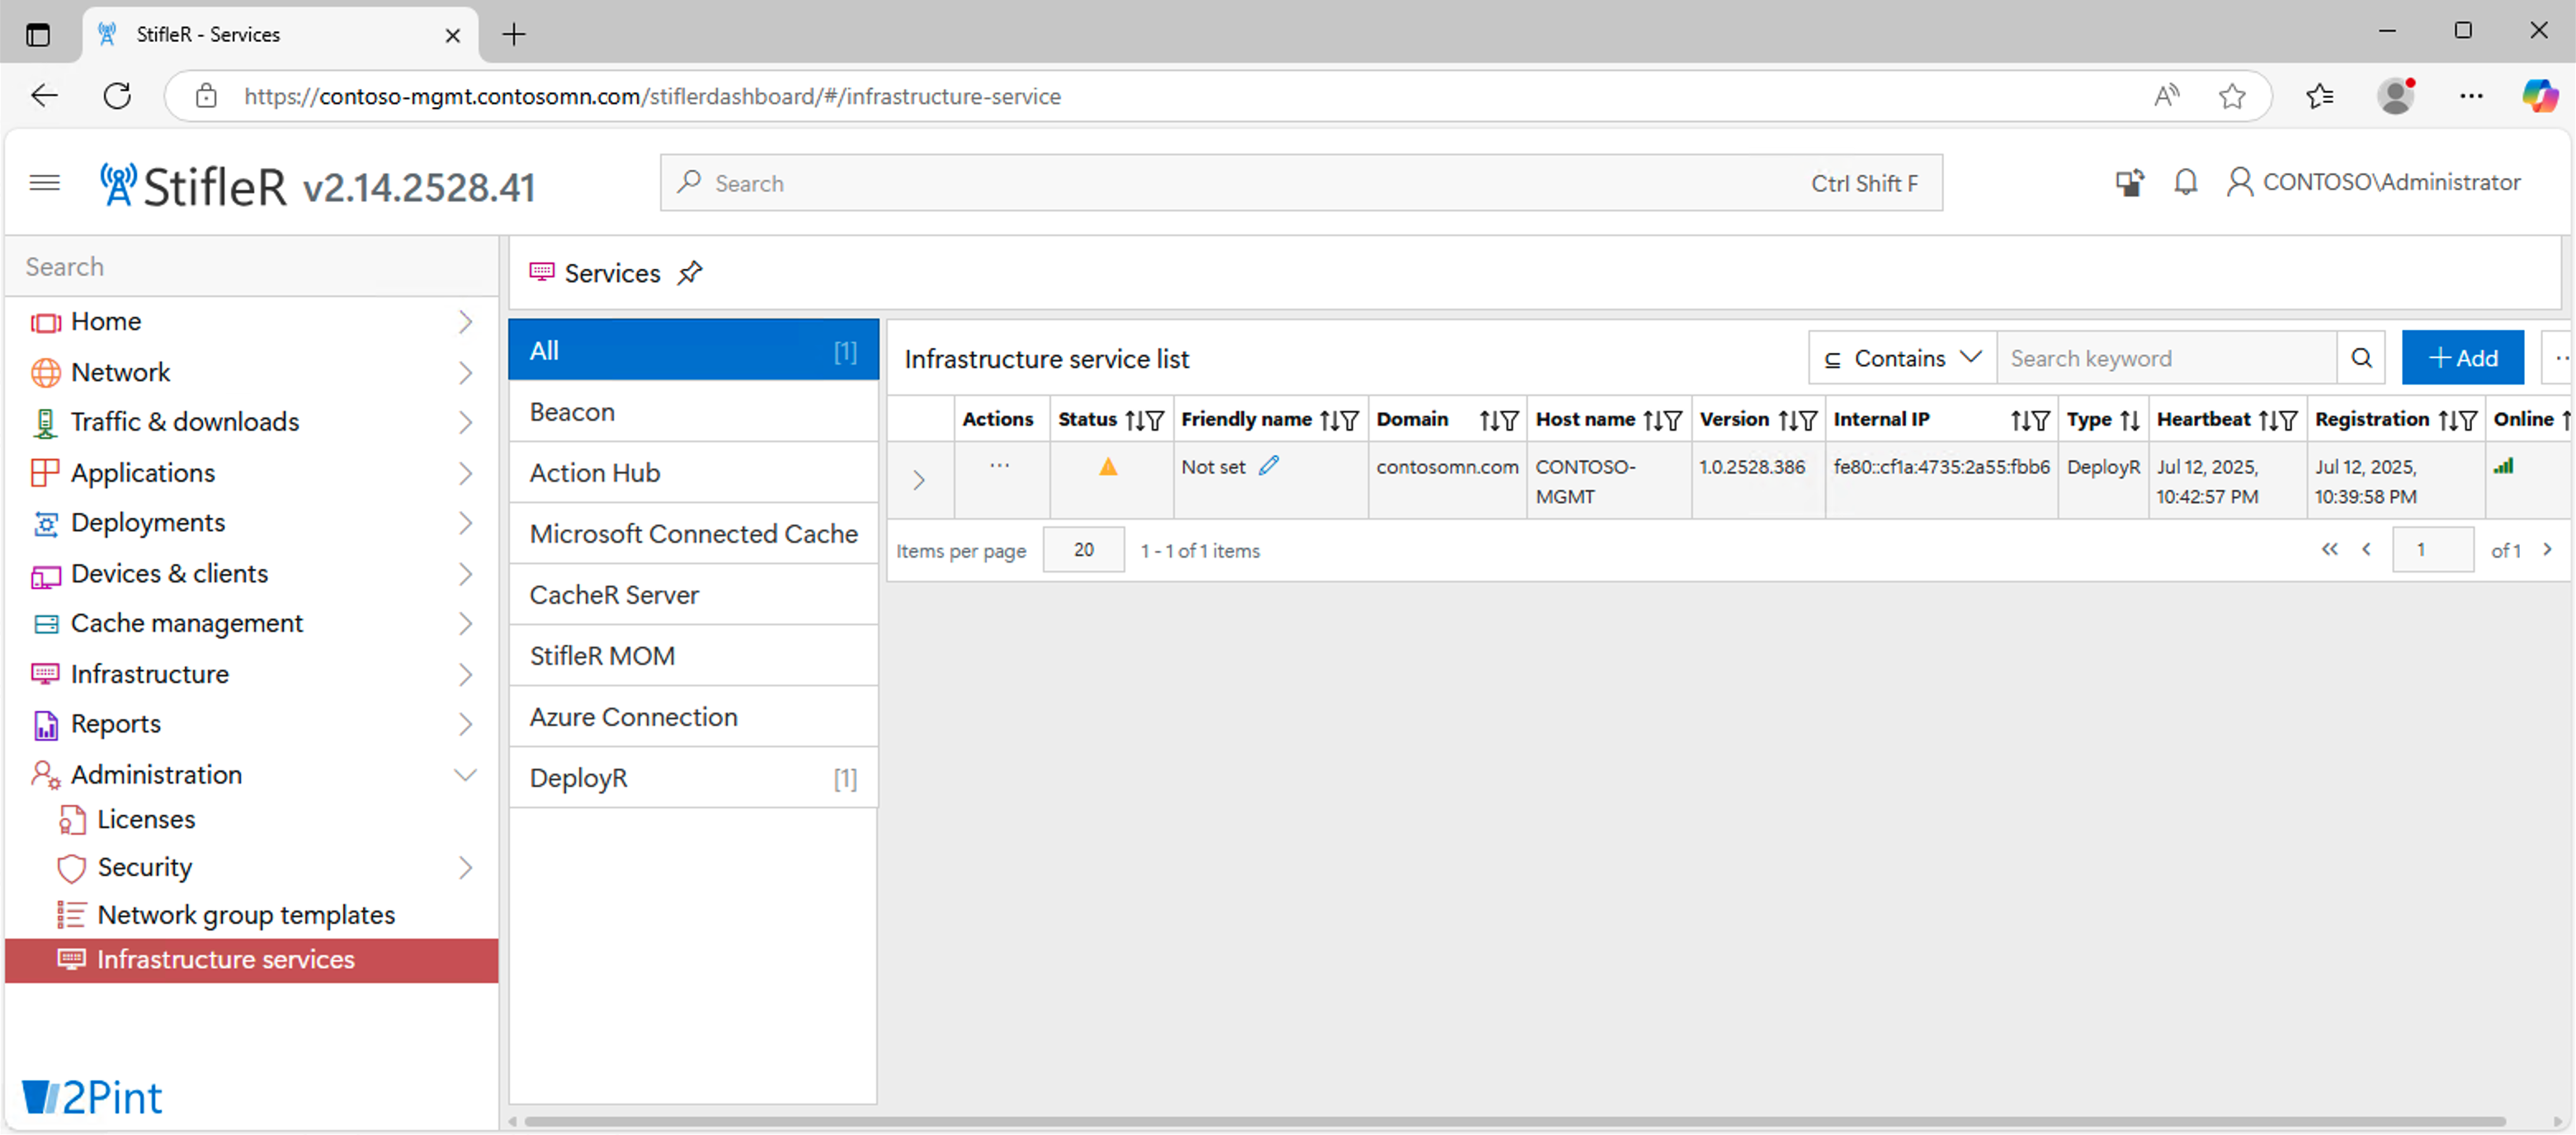
Task: Open the Contains filter dropdown
Action: (x=1902, y=358)
